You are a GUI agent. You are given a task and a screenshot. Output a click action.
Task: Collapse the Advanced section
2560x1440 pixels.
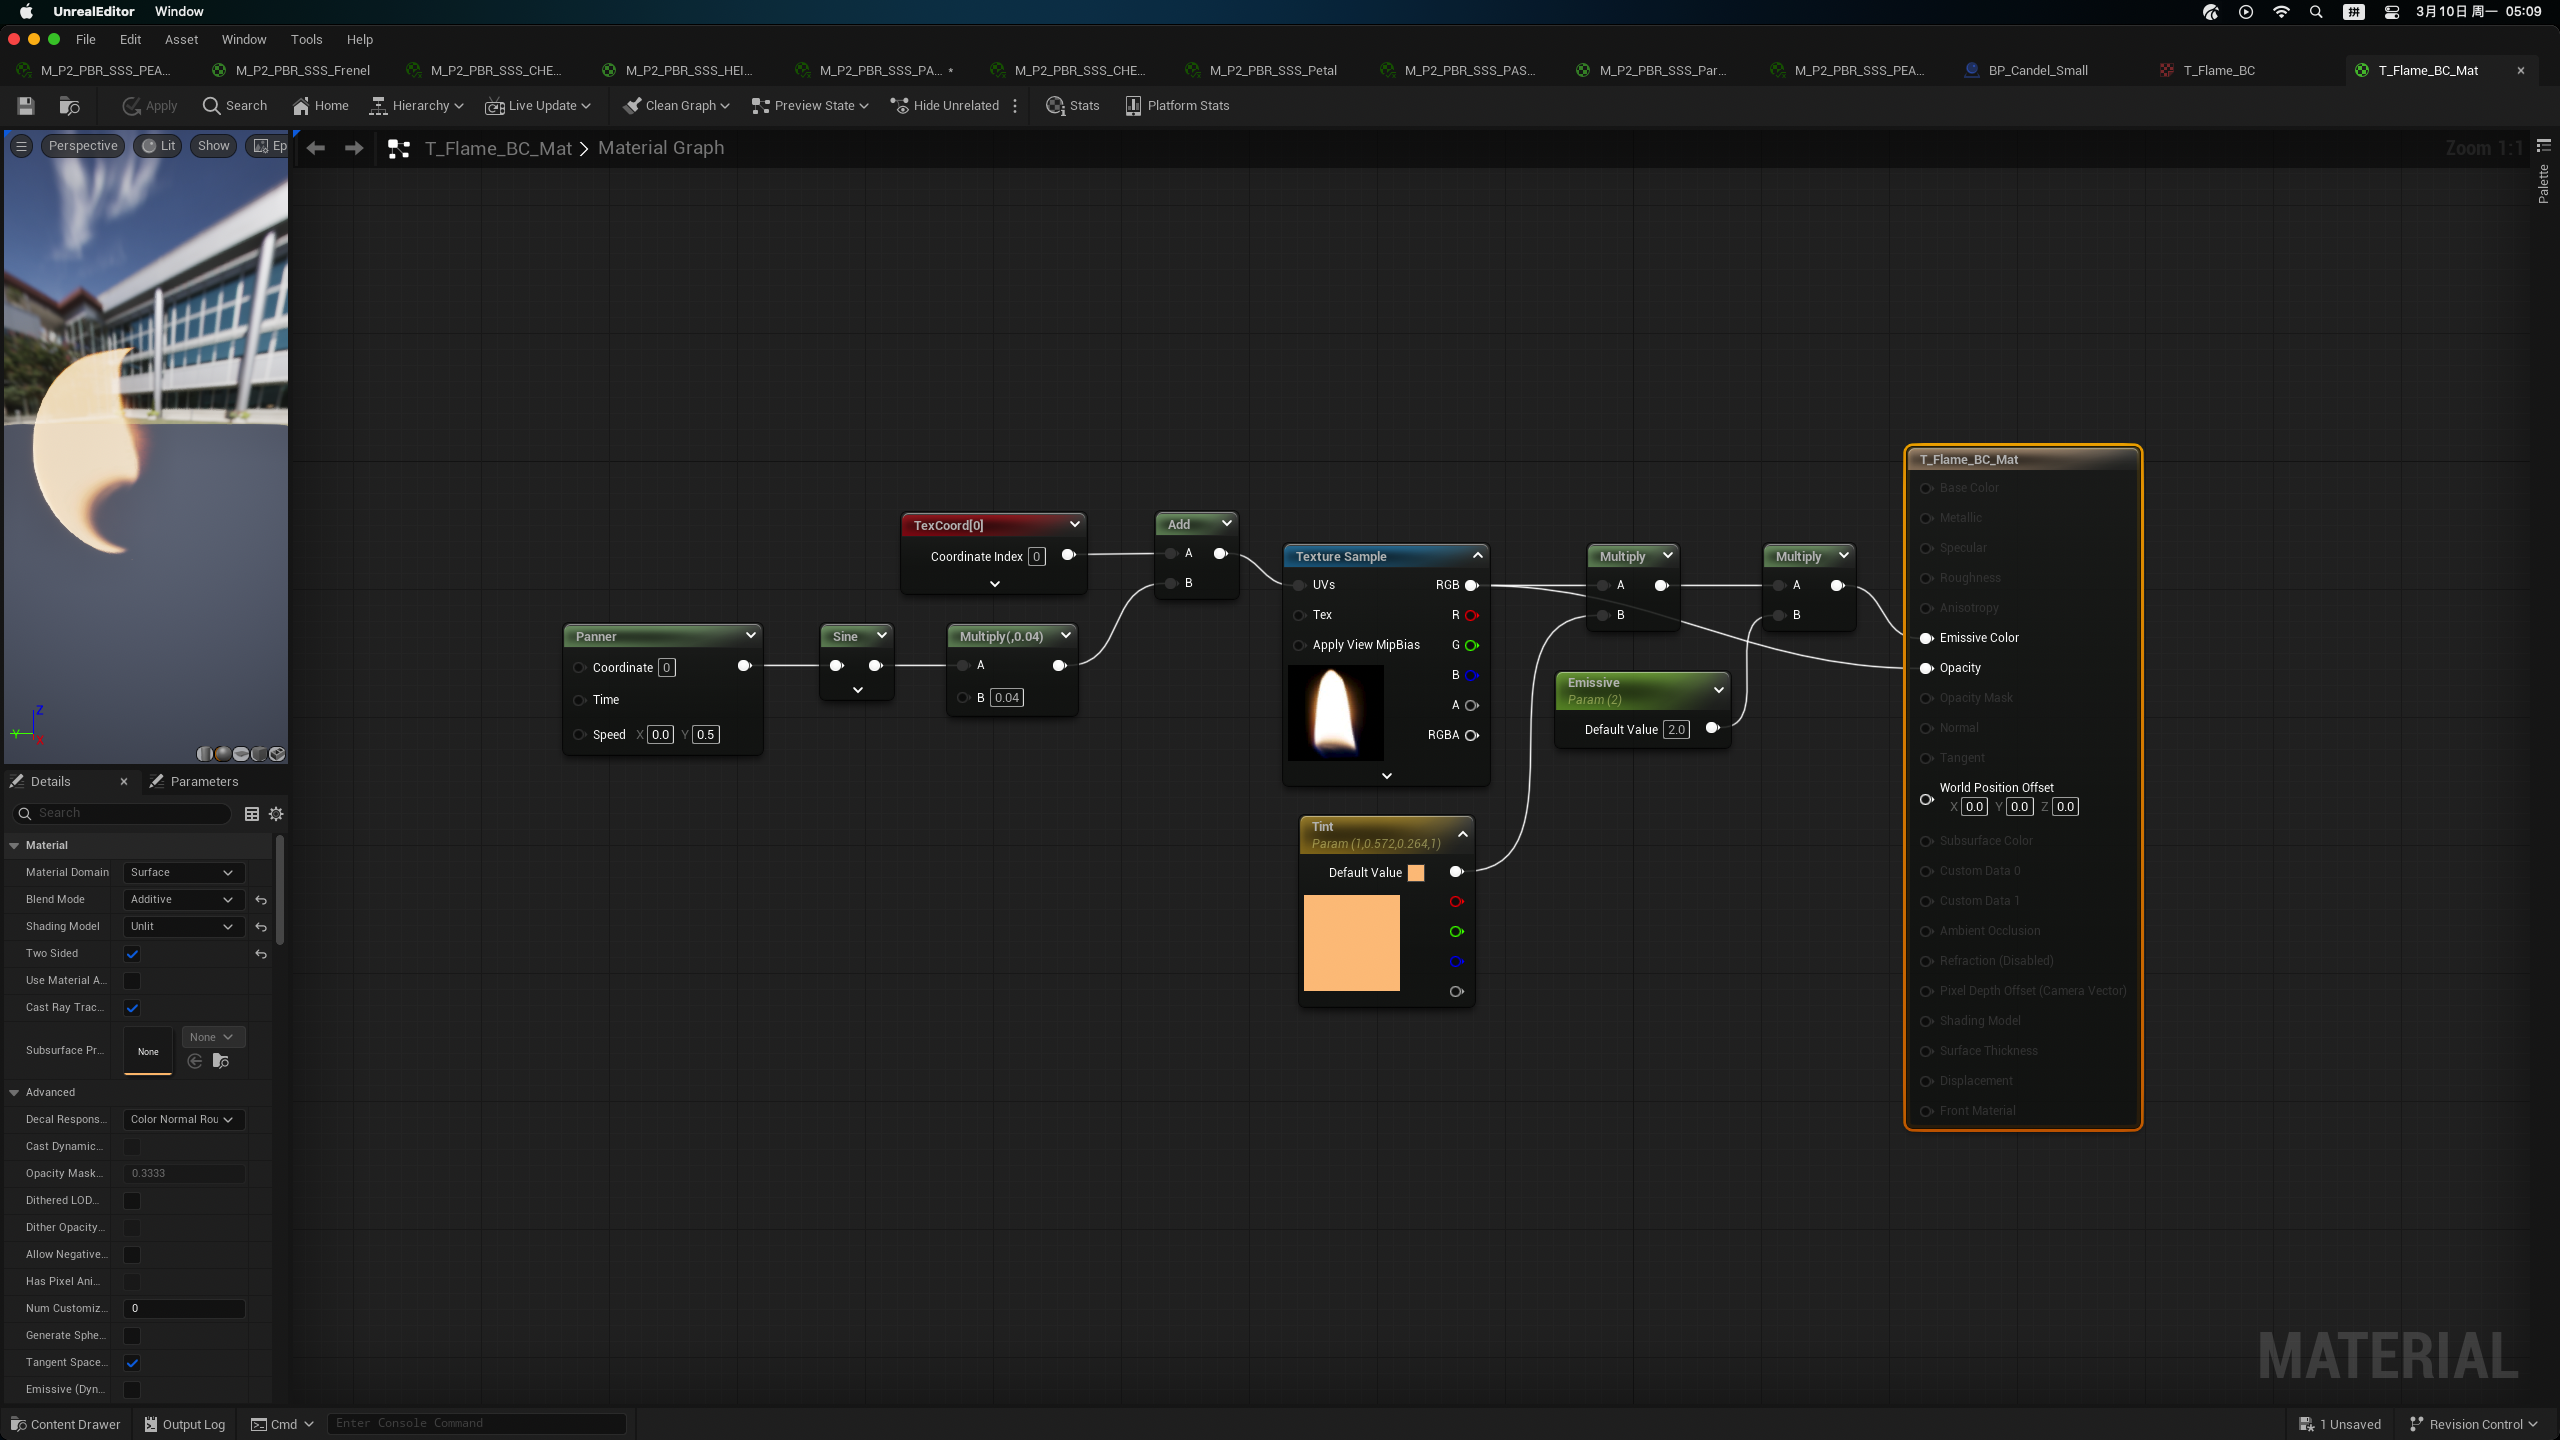pyautogui.click(x=15, y=1093)
